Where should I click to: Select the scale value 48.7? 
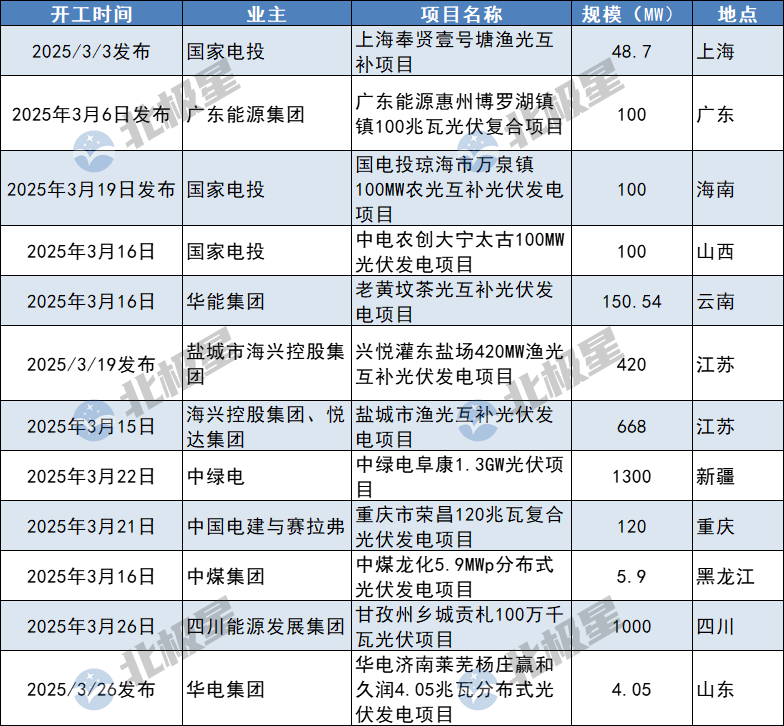pos(632,52)
